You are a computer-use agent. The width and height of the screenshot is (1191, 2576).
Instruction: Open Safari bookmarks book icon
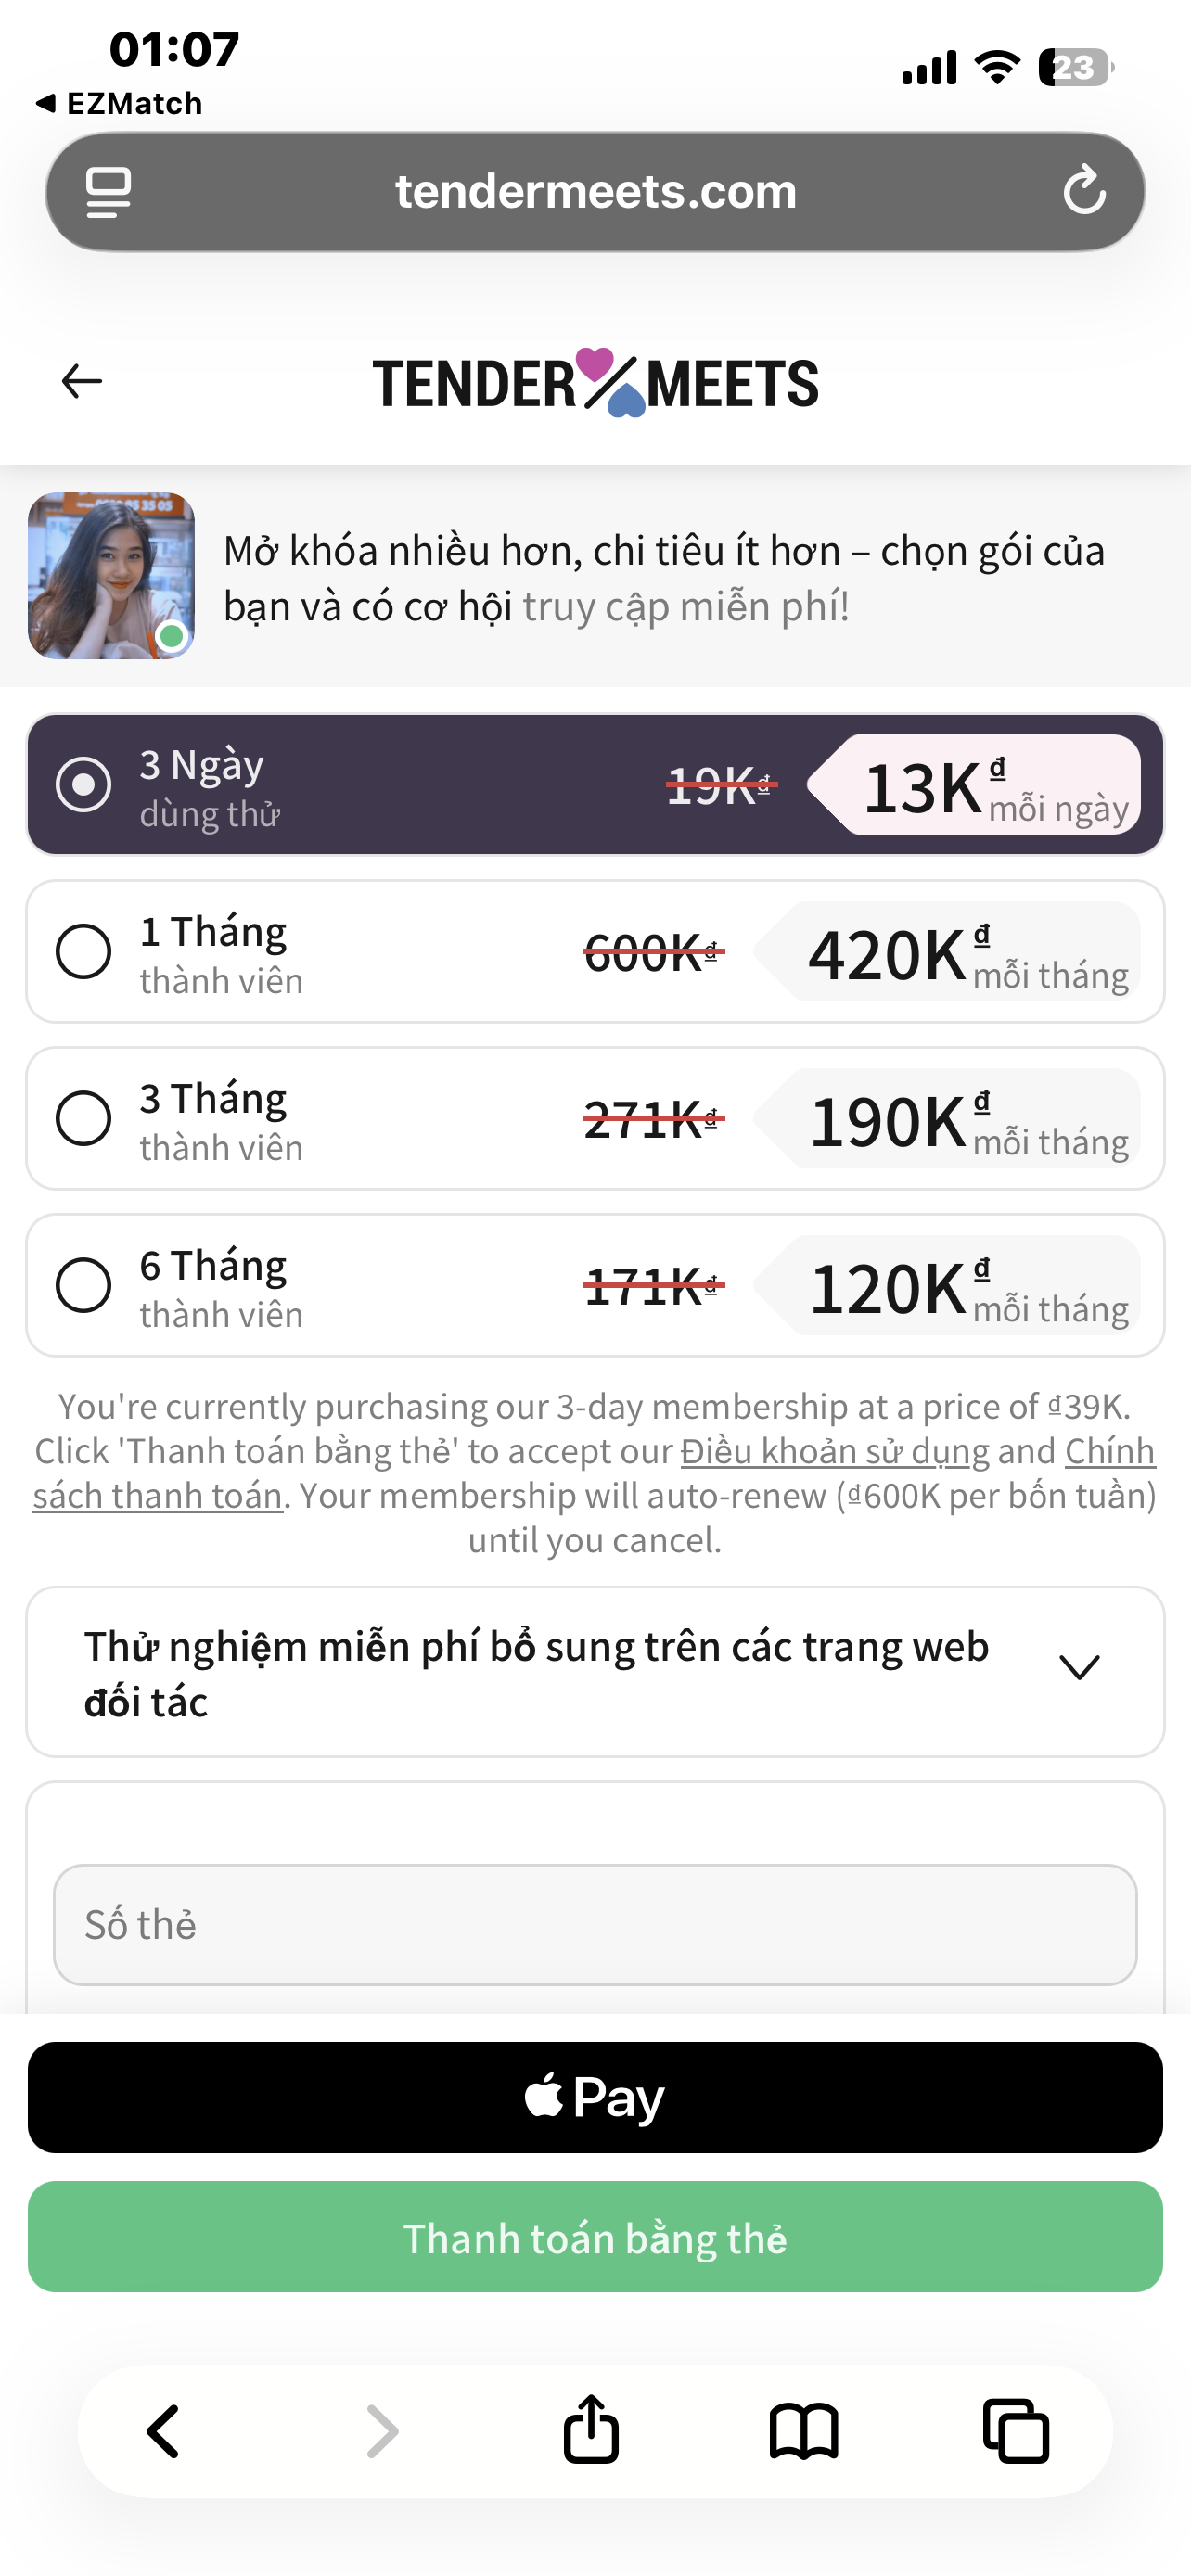click(804, 2431)
